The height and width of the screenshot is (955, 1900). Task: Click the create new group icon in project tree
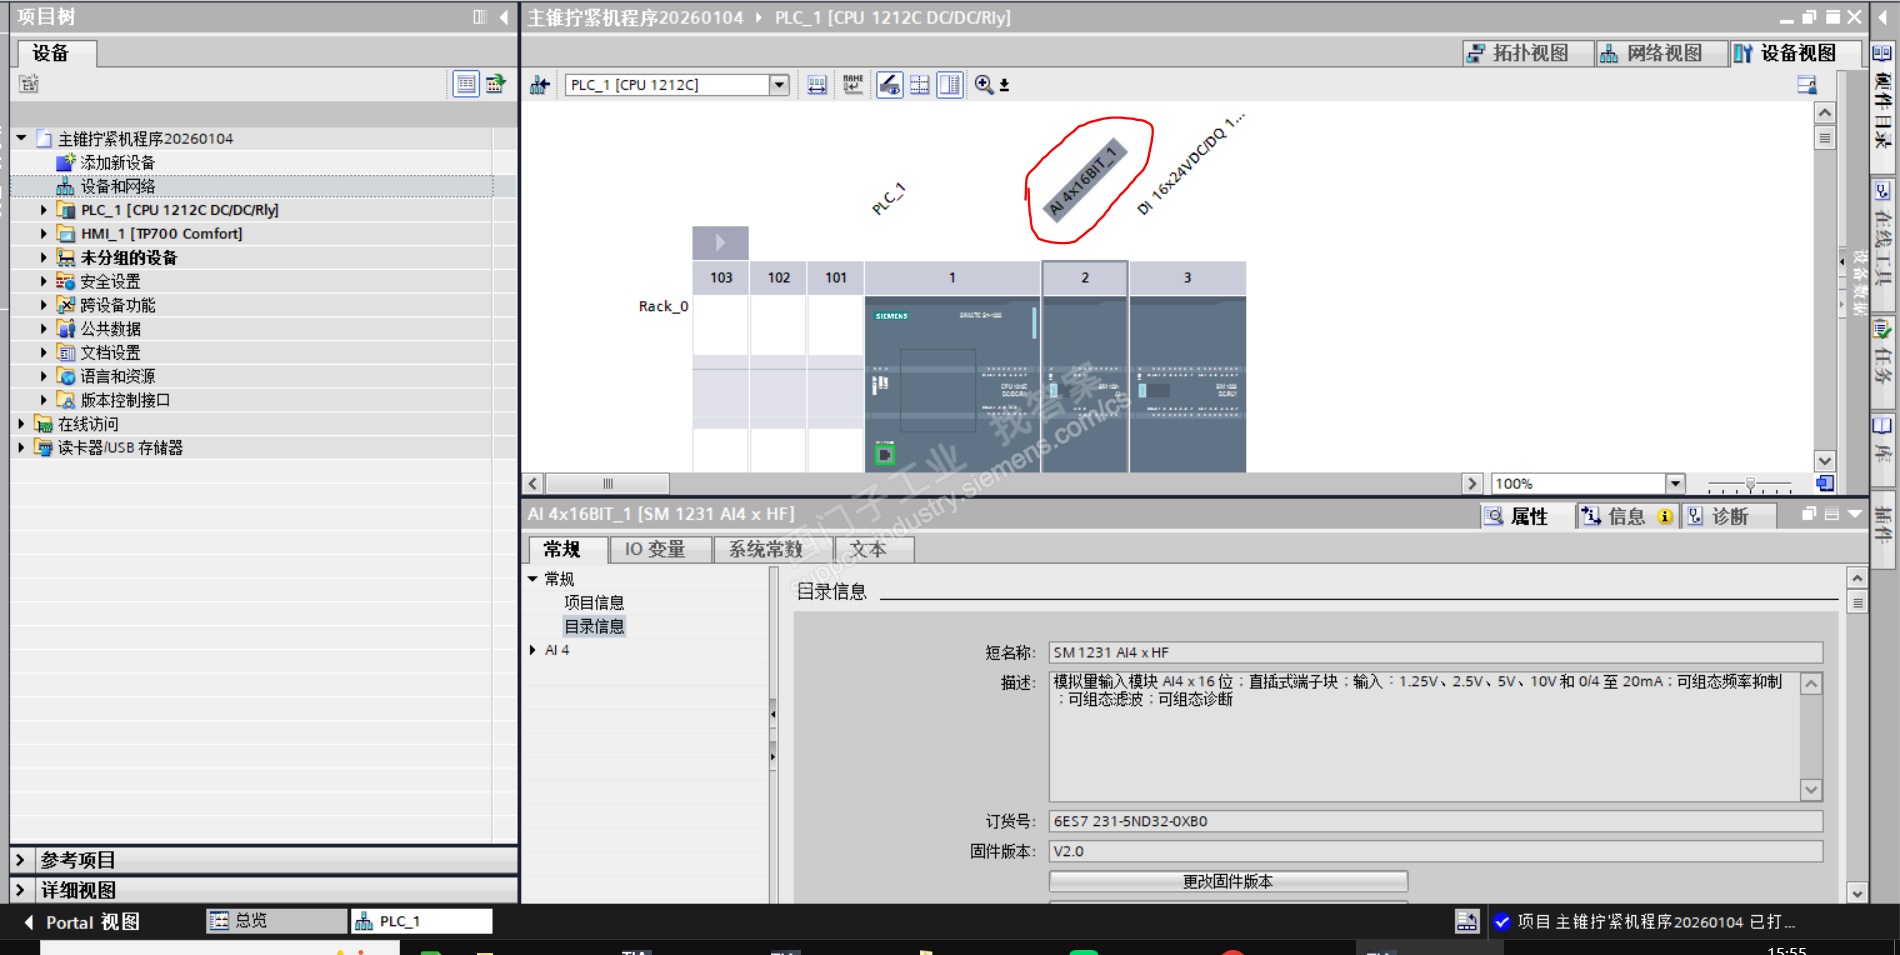29,84
